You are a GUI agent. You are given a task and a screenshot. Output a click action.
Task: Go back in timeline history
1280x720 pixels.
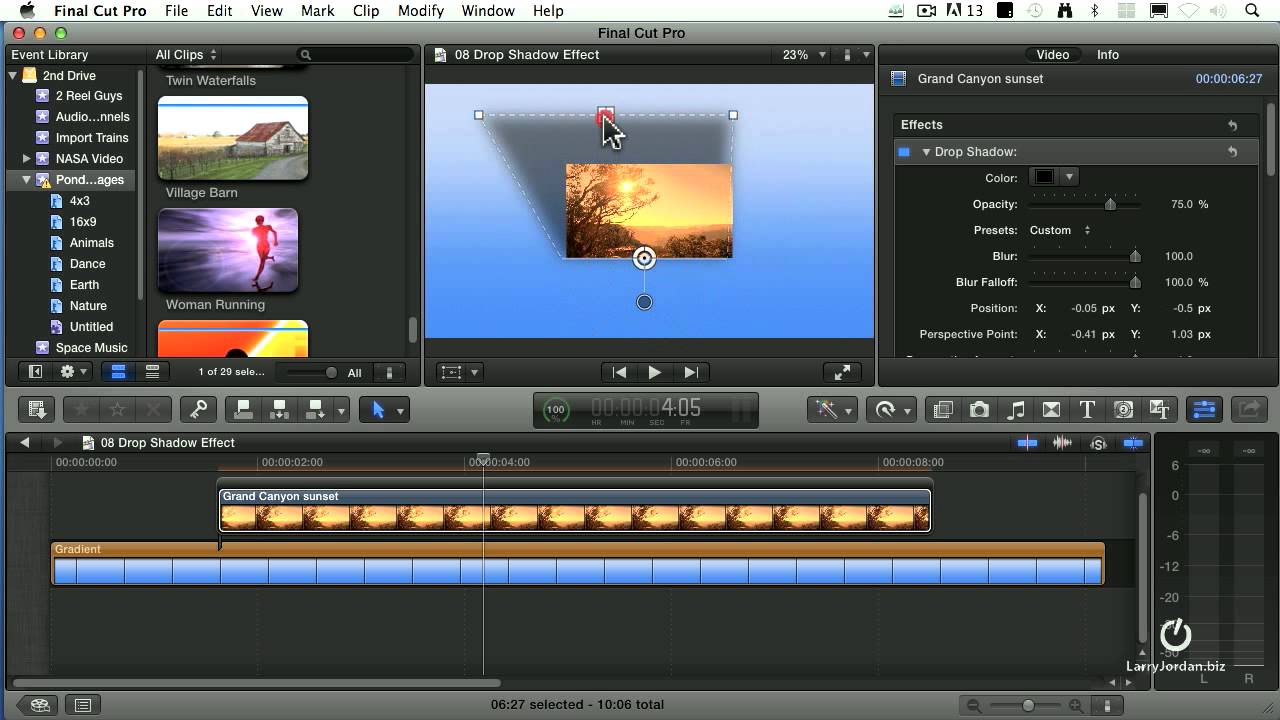[25, 443]
